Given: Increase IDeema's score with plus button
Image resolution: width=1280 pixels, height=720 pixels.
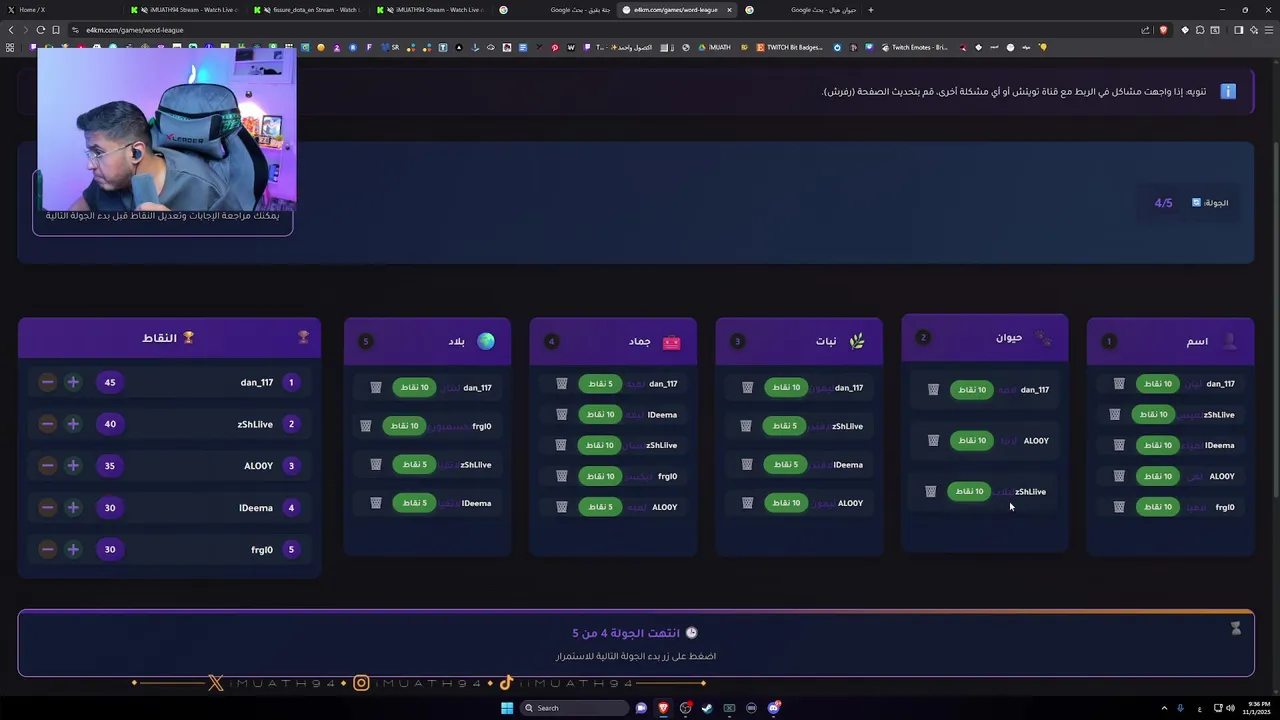Looking at the screenshot, I should pyautogui.click(x=73, y=508).
